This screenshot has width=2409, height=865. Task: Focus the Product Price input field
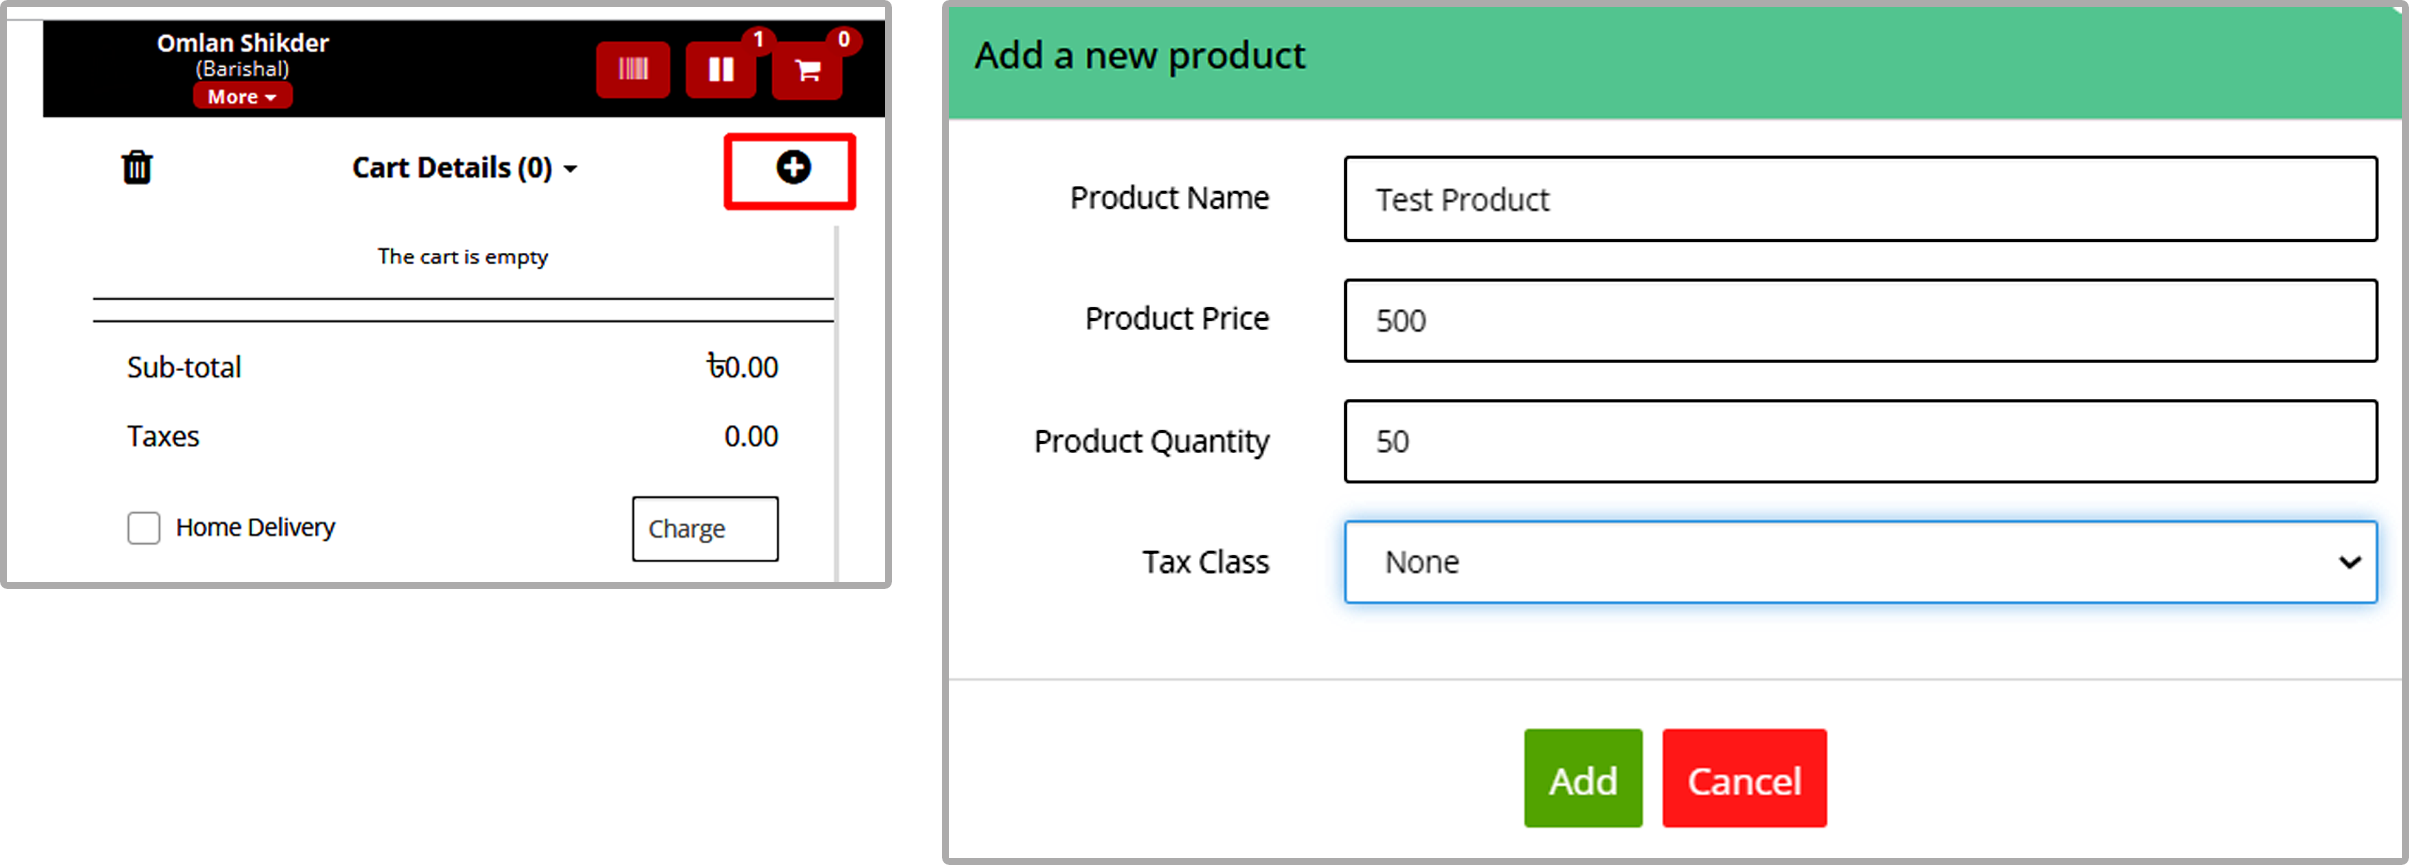[x=1860, y=320]
